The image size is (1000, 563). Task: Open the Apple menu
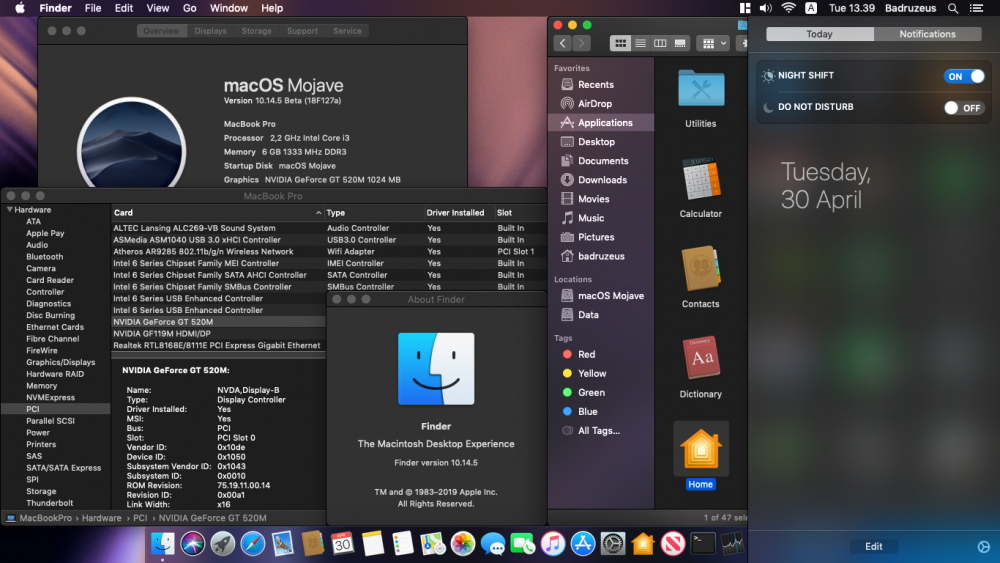click(20, 8)
